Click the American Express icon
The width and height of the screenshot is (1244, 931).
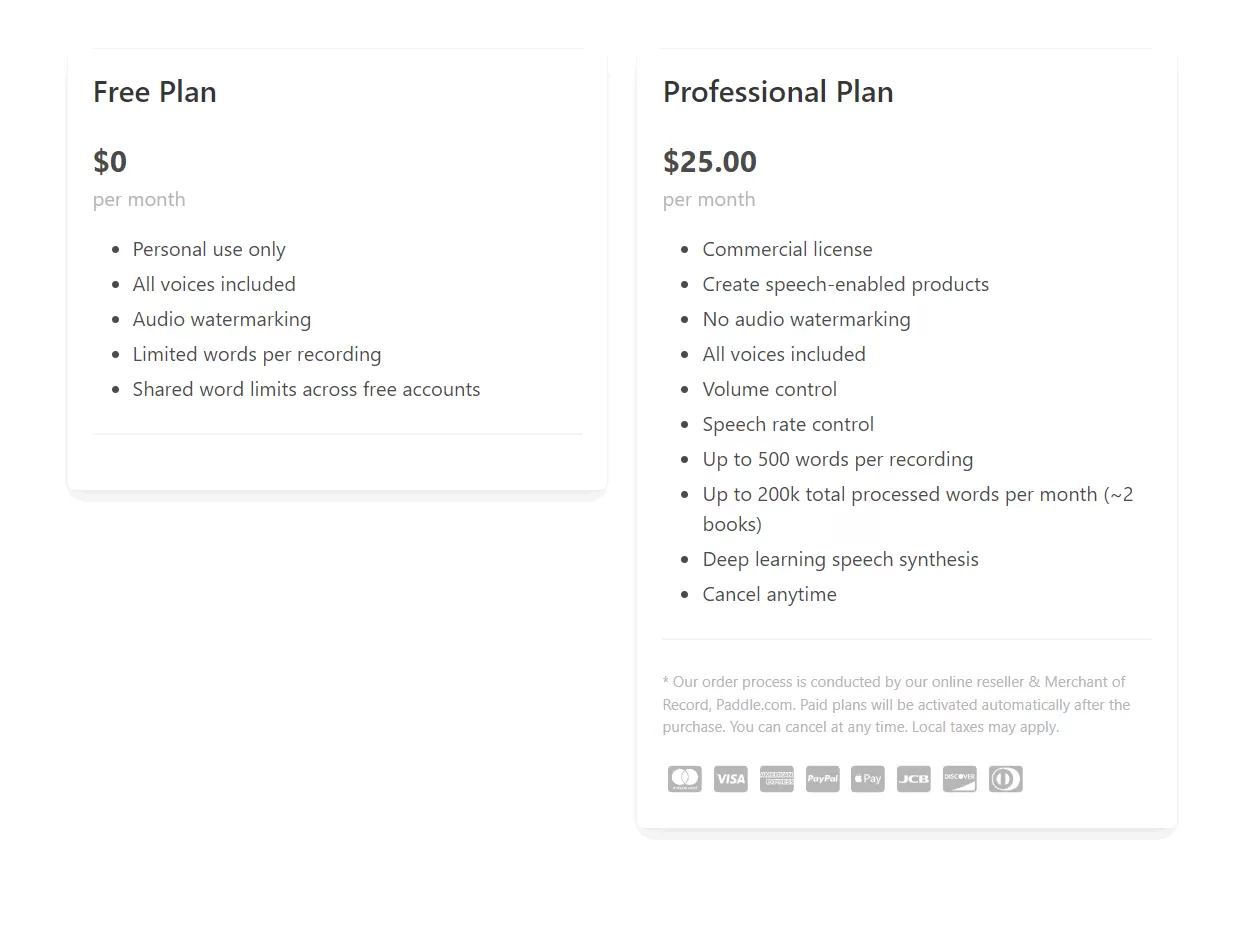click(777, 779)
